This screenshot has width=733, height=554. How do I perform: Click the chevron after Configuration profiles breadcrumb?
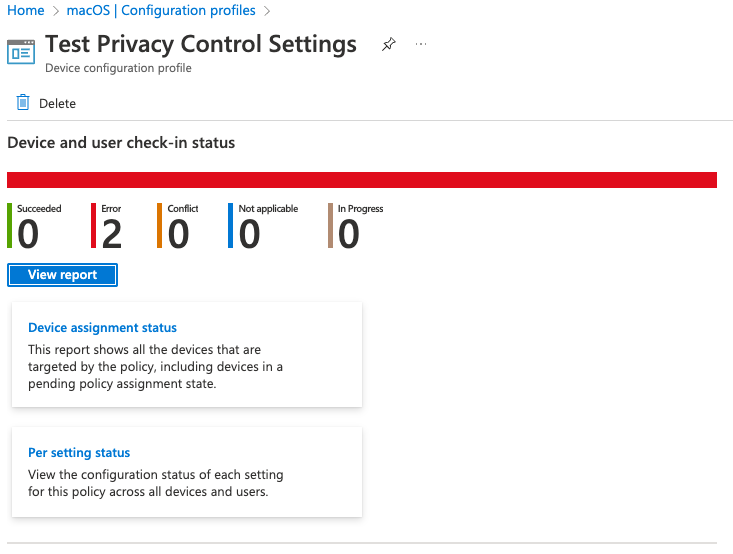pyautogui.click(x=266, y=11)
